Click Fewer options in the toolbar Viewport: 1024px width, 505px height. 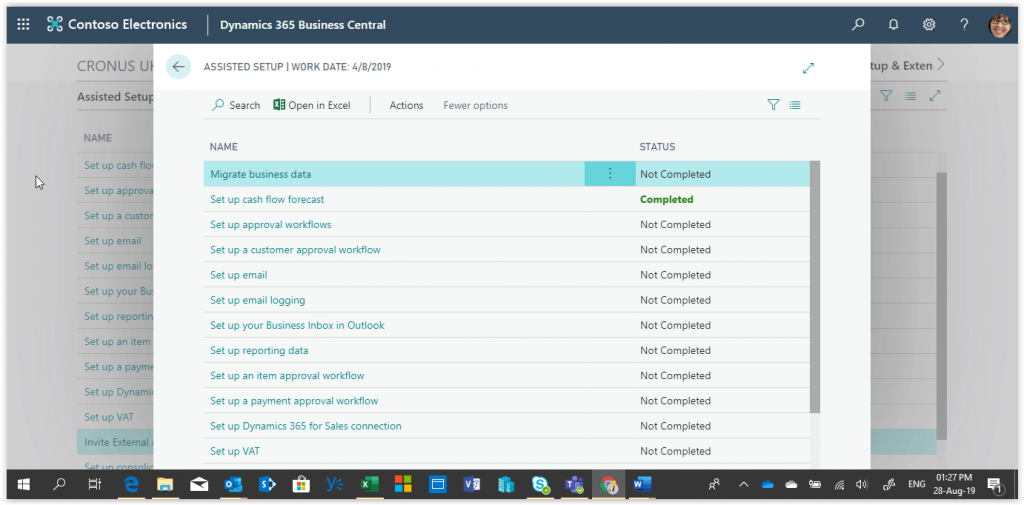click(x=475, y=105)
